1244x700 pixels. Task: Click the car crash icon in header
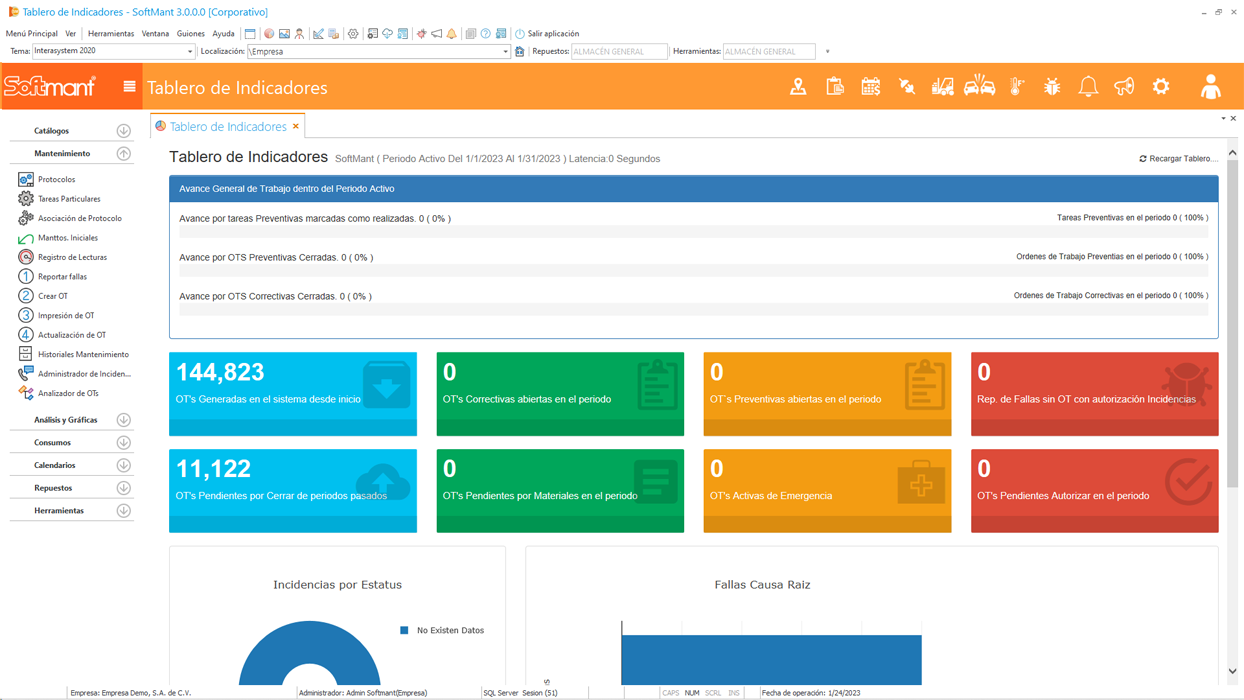[x=979, y=87]
